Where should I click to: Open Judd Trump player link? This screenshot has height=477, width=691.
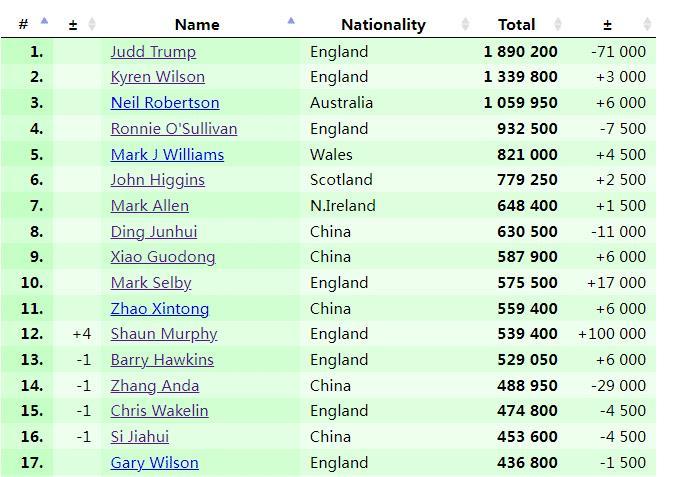[153, 51]
